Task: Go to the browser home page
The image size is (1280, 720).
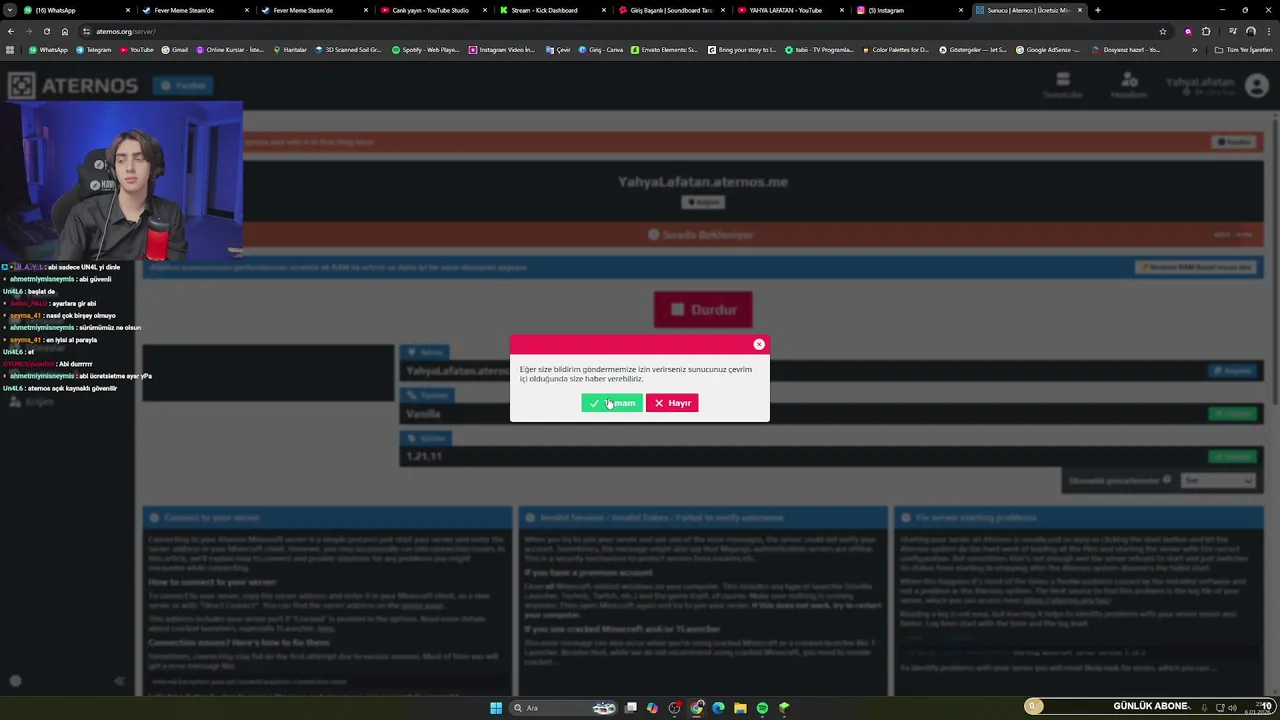Action: pos(65,31)
